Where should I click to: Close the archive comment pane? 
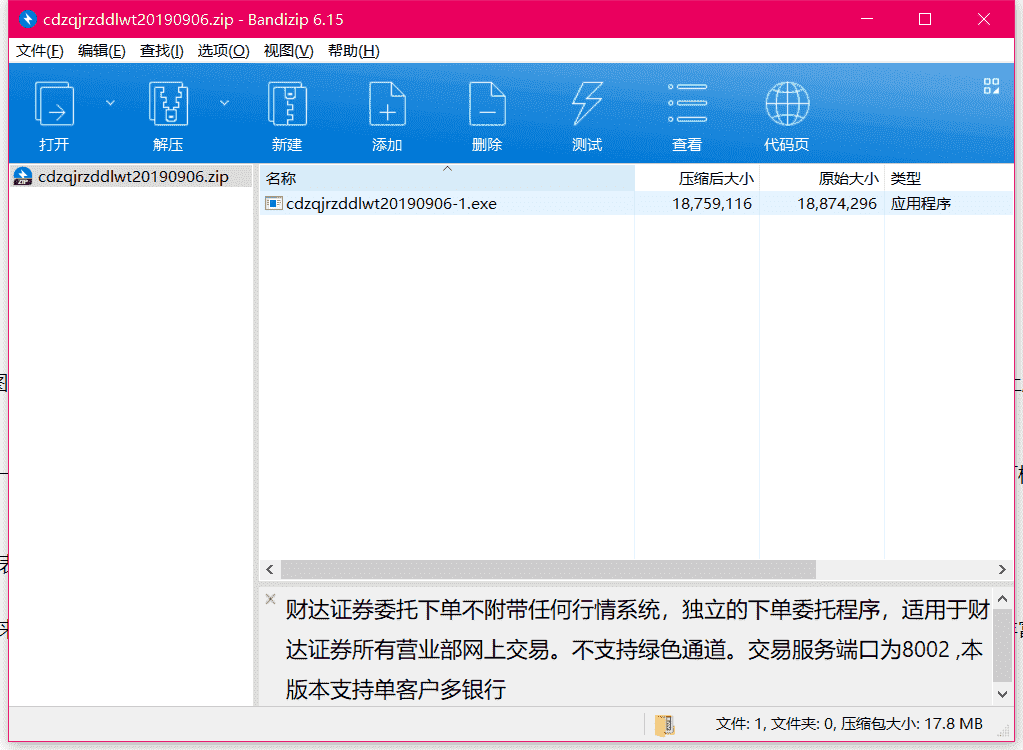pos(270,599)
